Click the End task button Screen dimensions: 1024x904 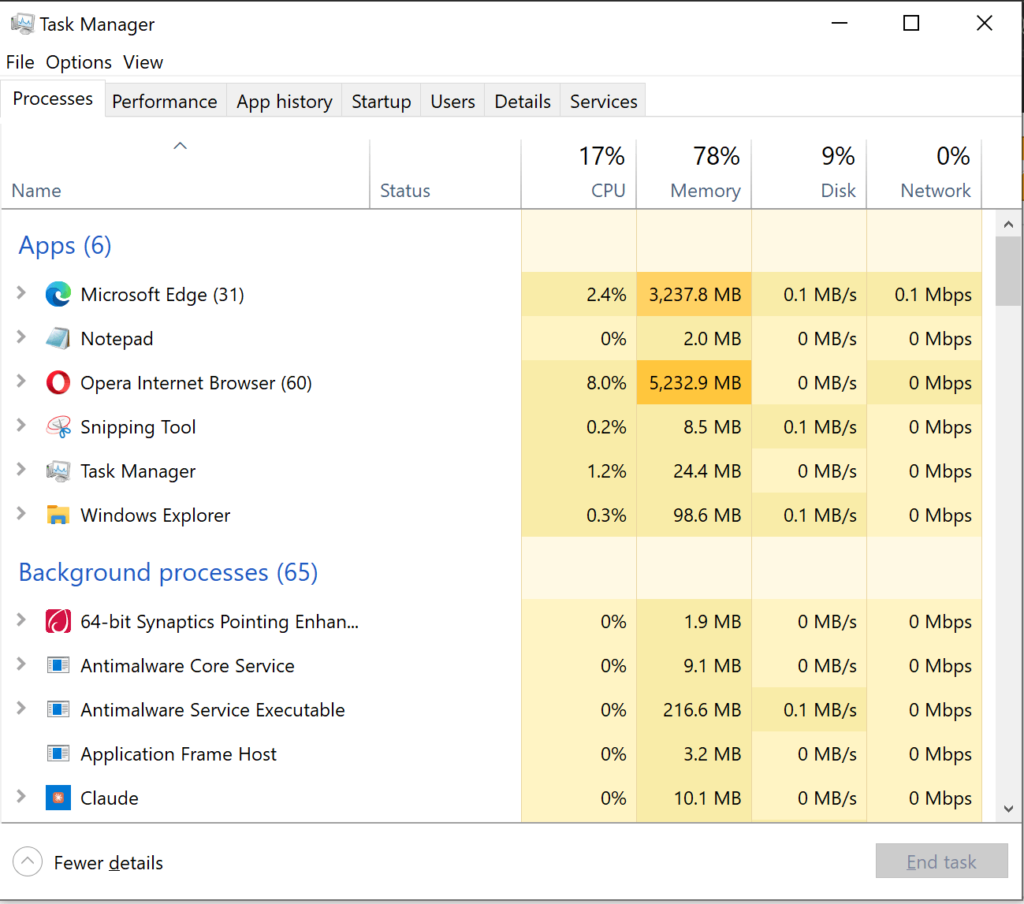click(941, 862)
